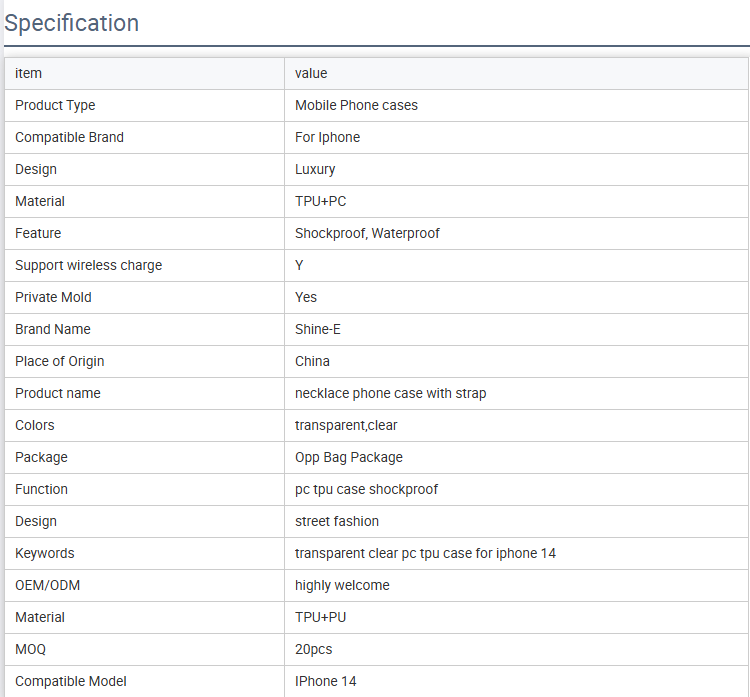750x697 pixels.
Task: Select the Keywords value for iphone 14
Action: click(425, 553)
